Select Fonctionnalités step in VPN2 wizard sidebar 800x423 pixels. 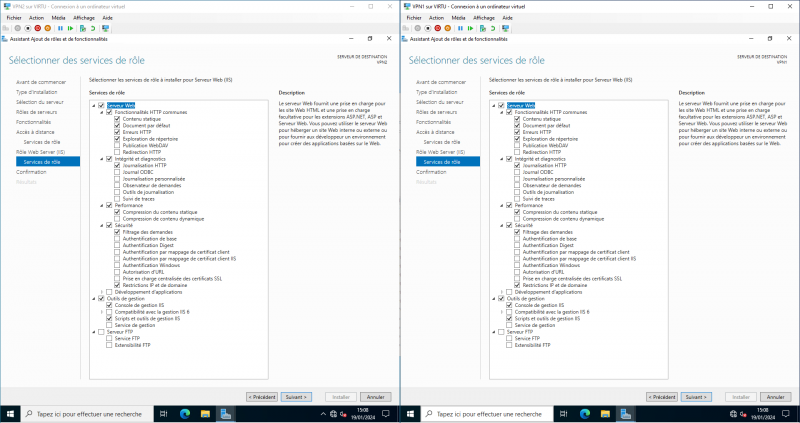click(34, 122)
